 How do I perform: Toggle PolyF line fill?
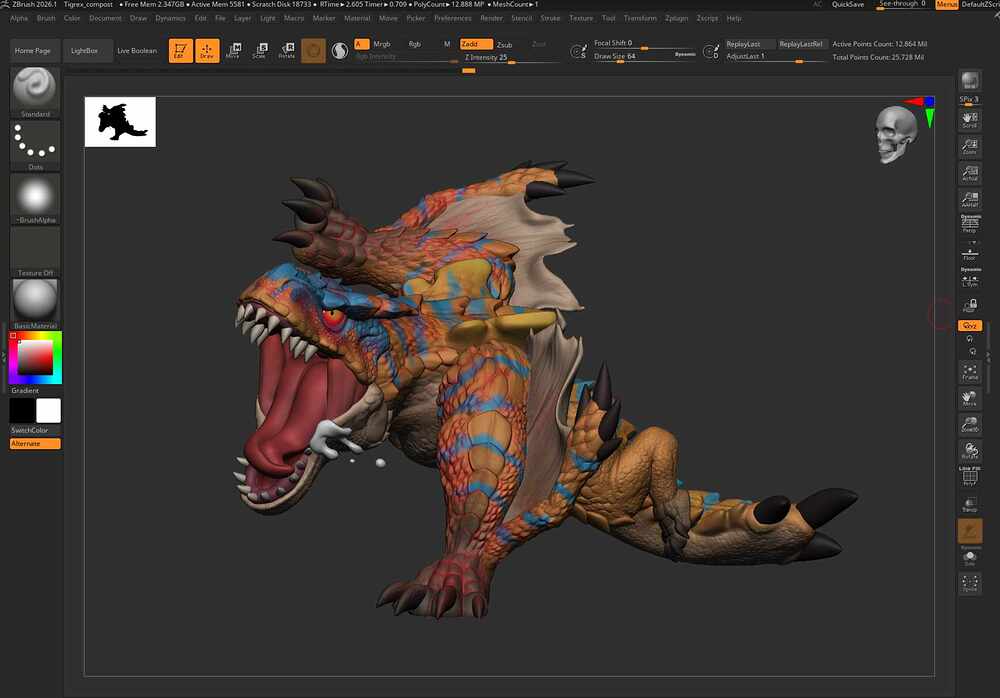coord(970,477)
